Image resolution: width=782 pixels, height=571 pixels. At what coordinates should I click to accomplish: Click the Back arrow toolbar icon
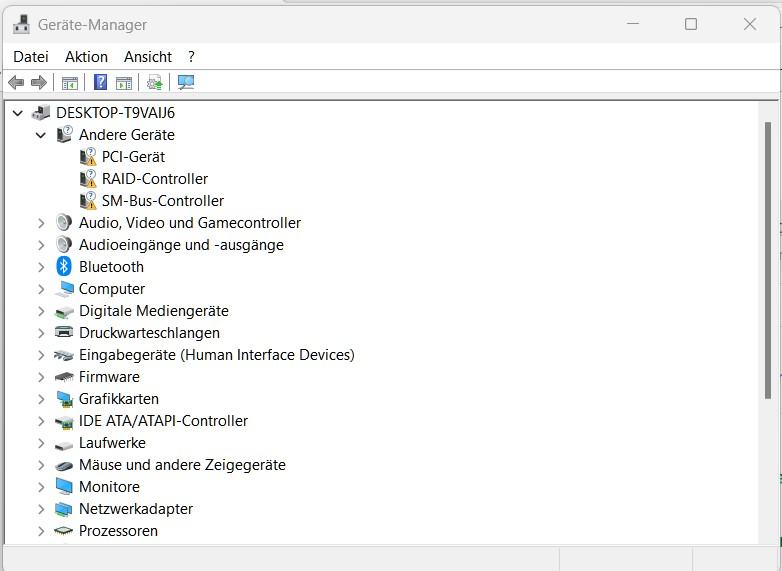16,82
